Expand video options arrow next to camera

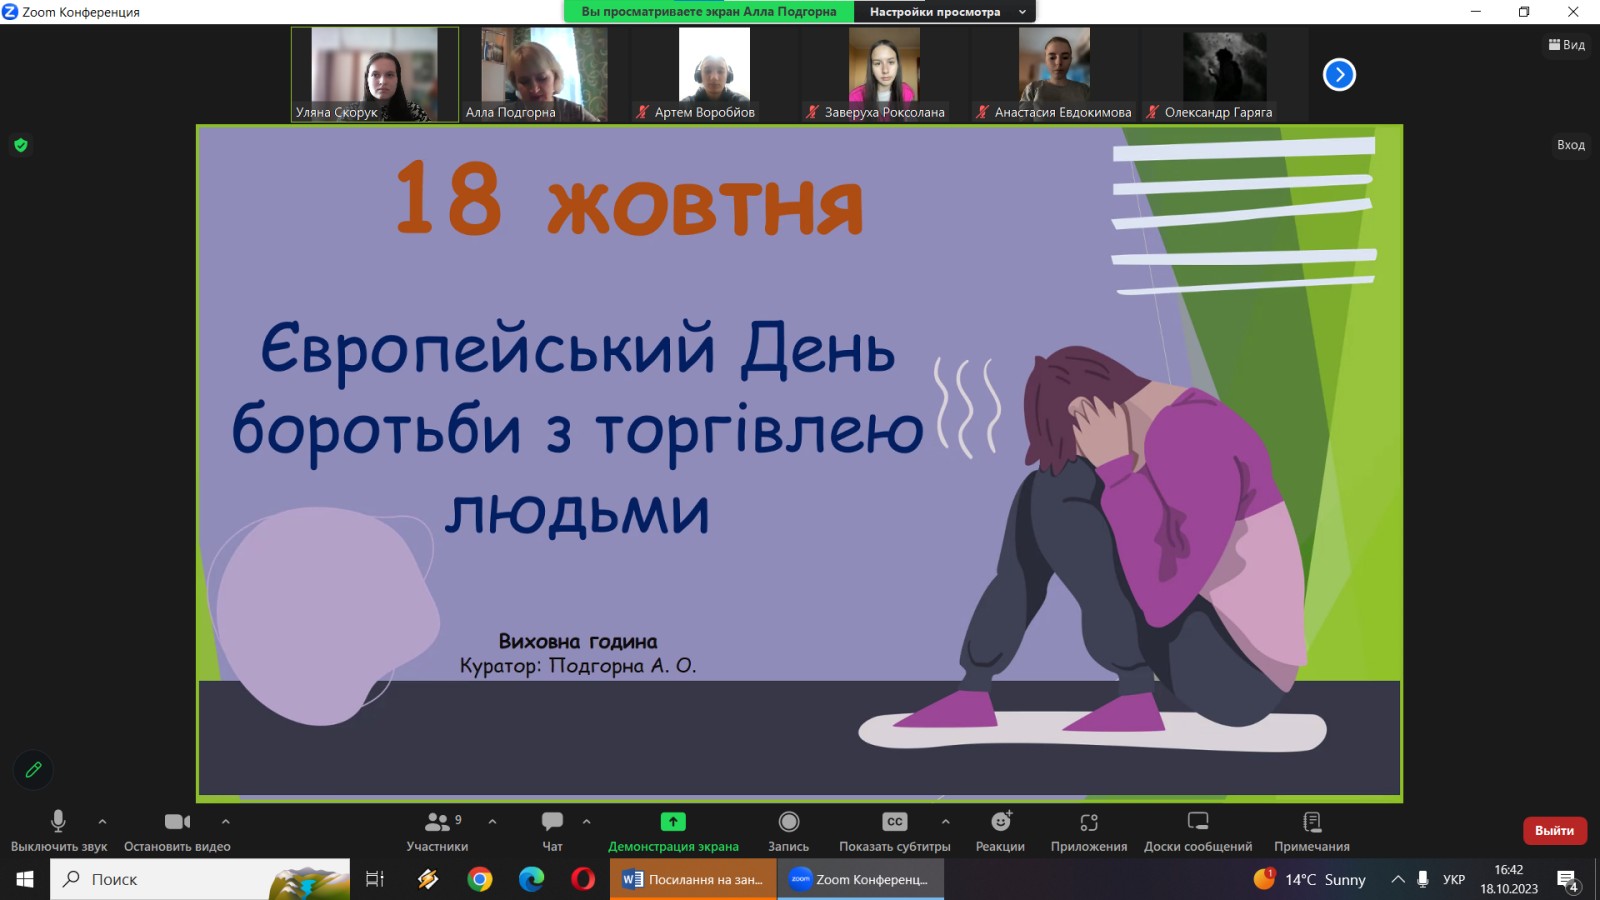pos(226,821)
